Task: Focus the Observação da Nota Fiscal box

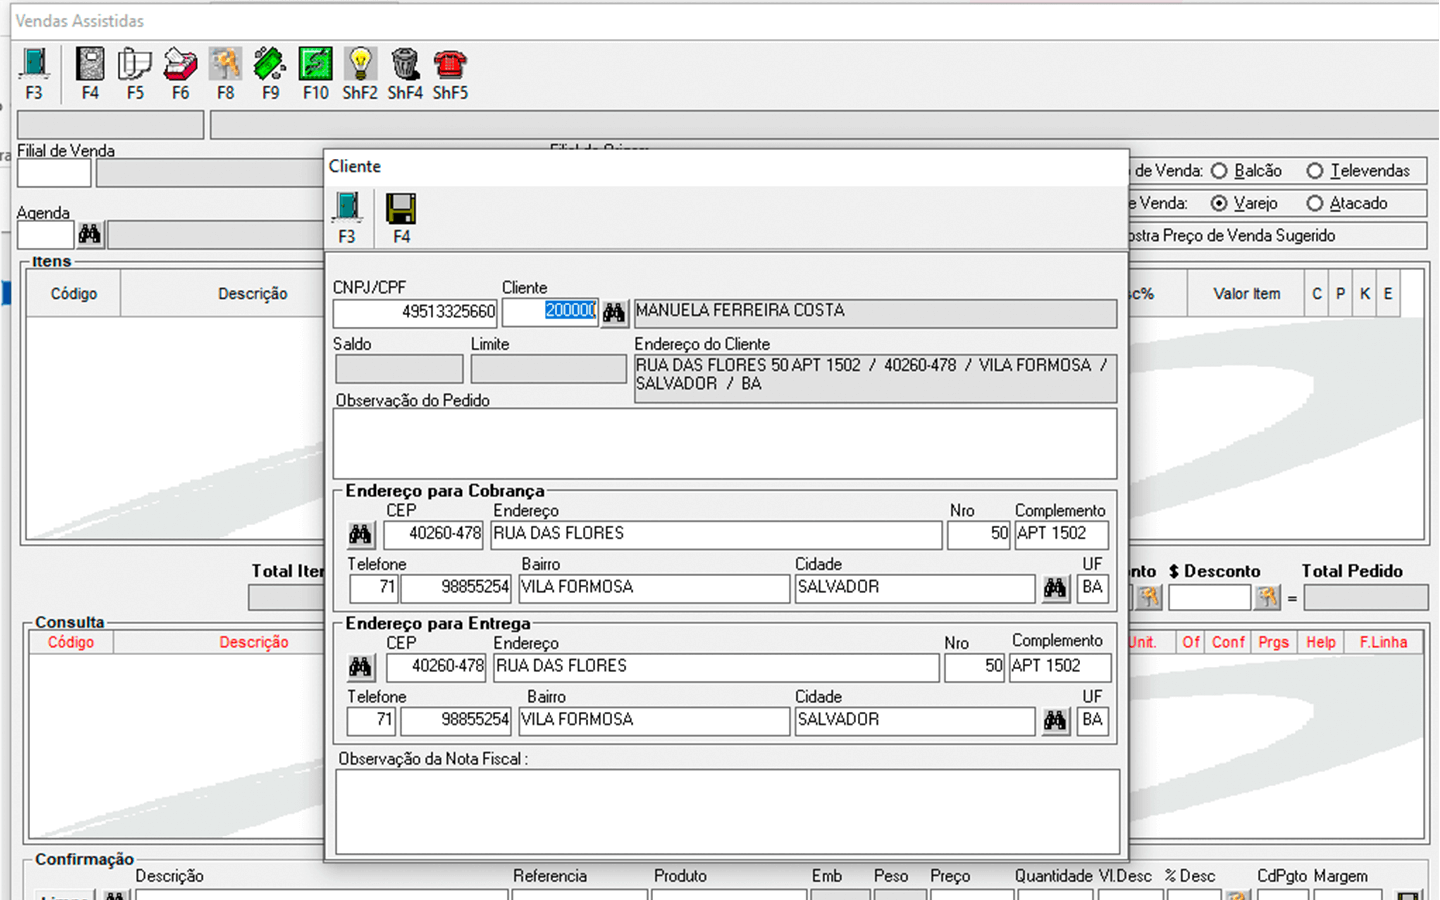Action: (x=727, y=811)
